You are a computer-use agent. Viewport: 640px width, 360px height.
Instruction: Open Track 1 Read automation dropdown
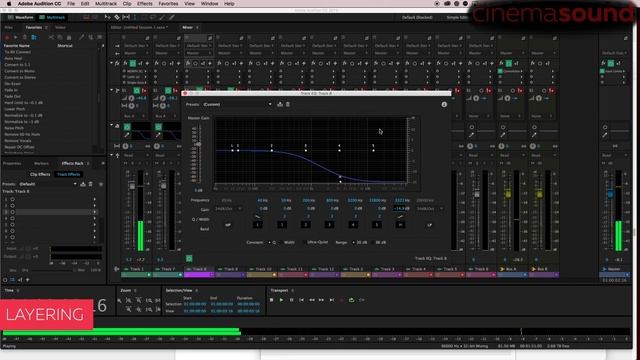click(x=136, y=156)
